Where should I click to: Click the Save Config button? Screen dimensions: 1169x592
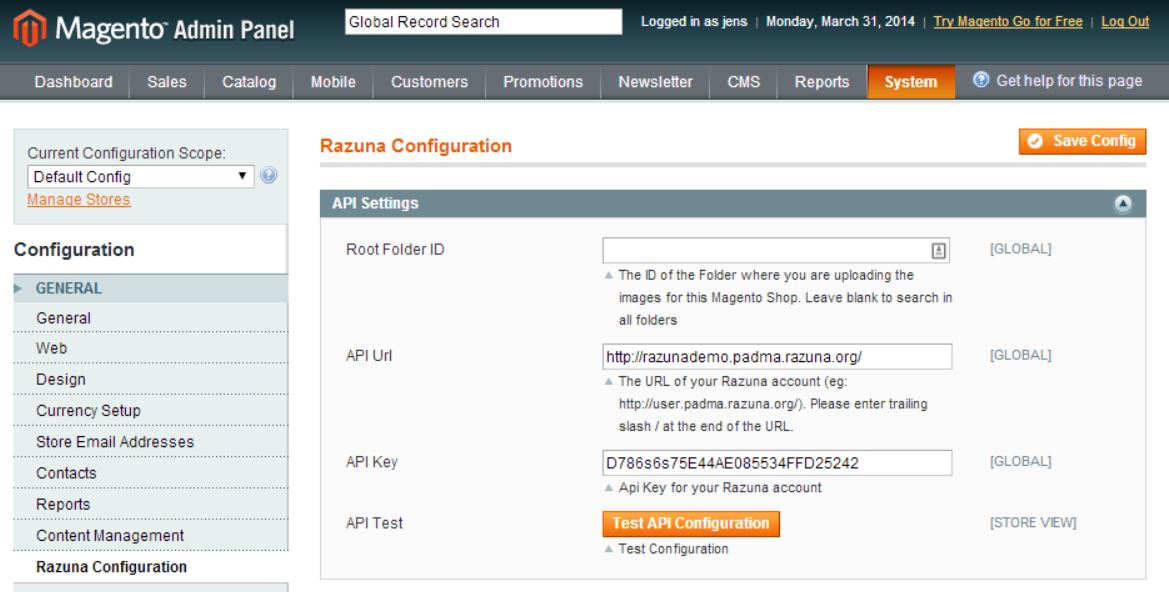(x=1083, y=141)
